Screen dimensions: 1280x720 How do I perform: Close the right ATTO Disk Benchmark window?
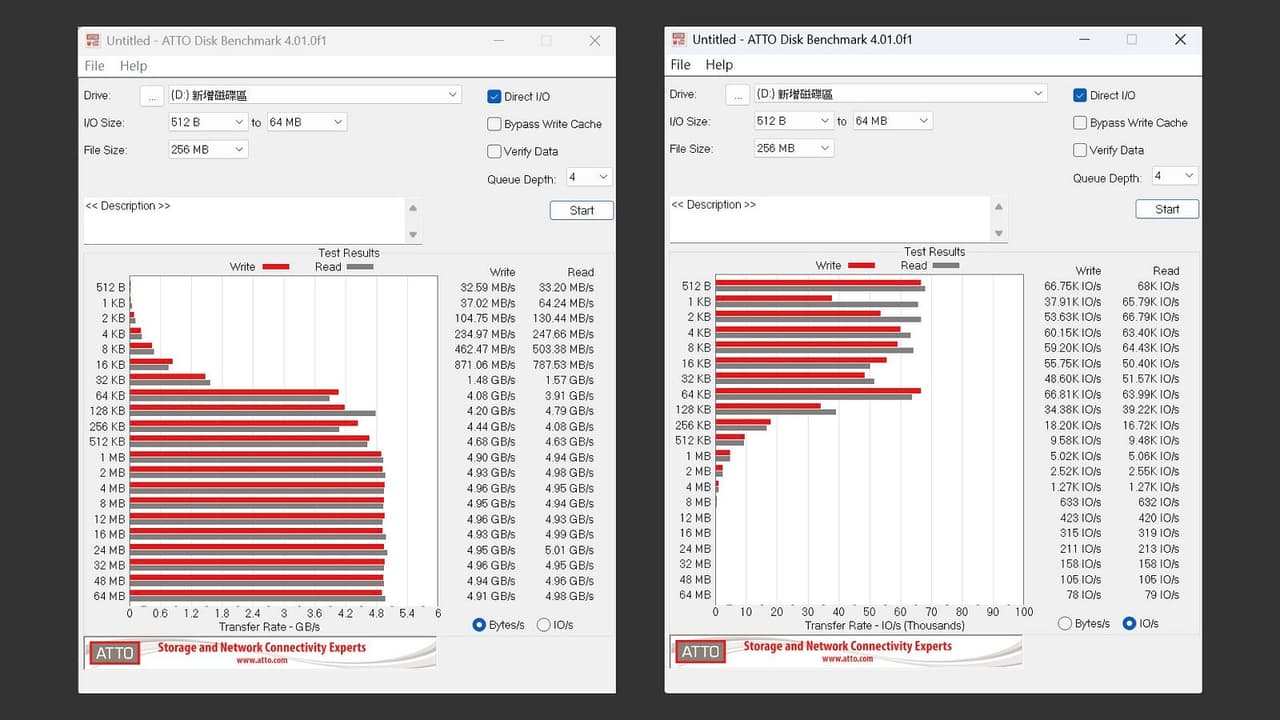[x=1180, y=40]
